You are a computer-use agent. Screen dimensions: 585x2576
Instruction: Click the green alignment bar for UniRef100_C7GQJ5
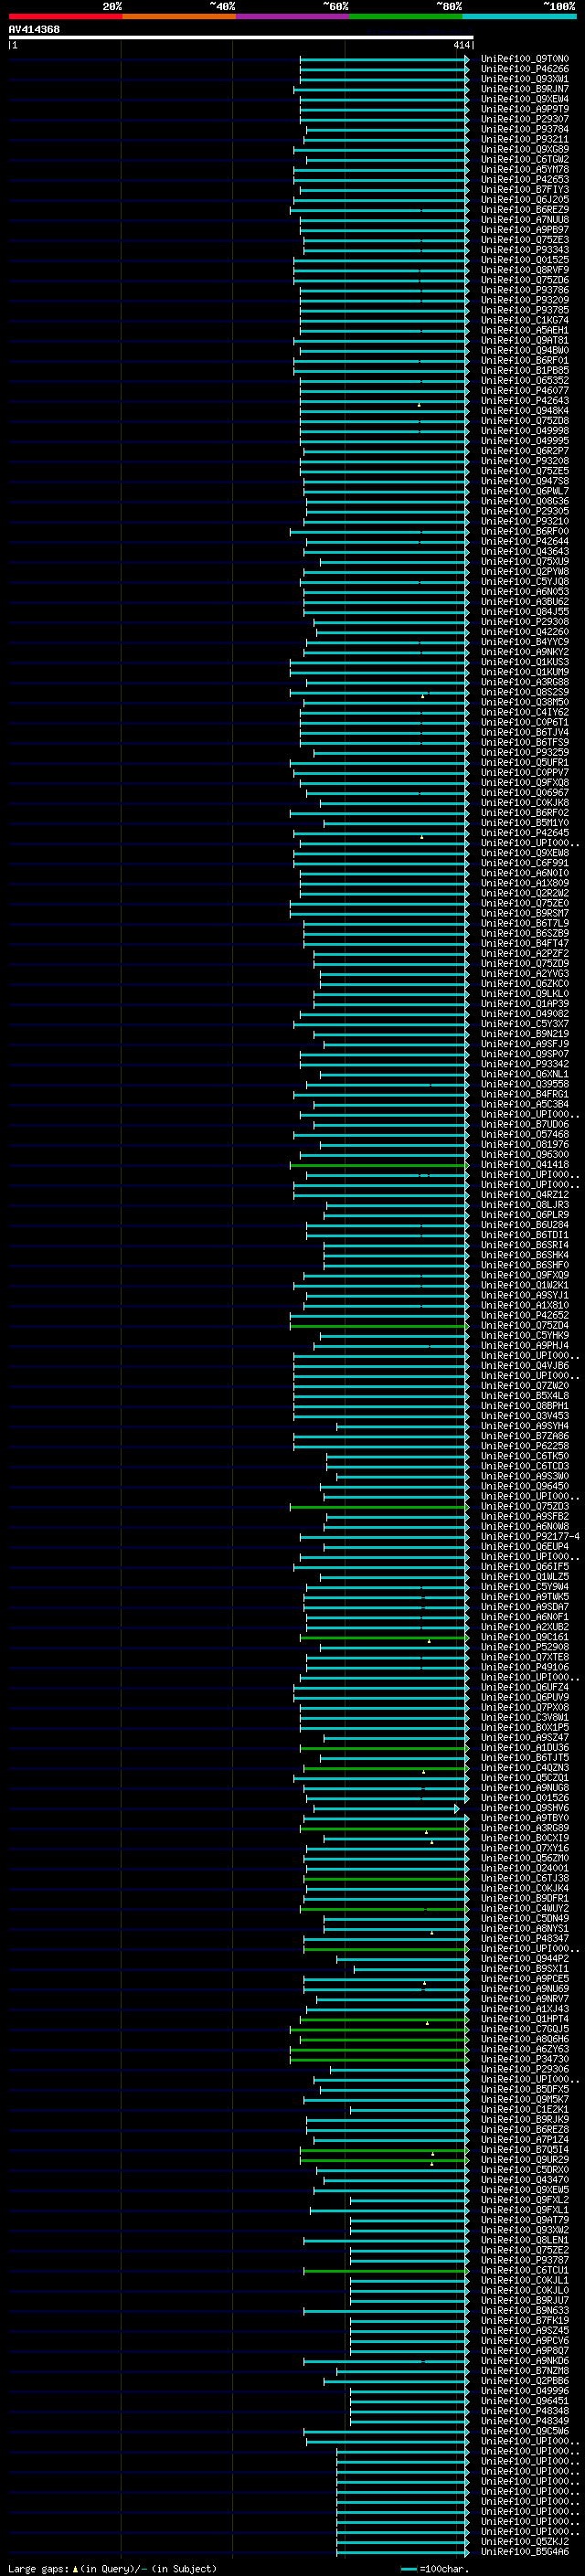coord(379,2029)
